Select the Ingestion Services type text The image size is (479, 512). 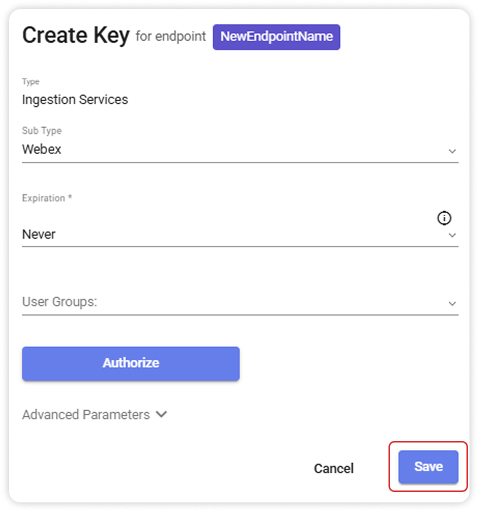point(75,100)
